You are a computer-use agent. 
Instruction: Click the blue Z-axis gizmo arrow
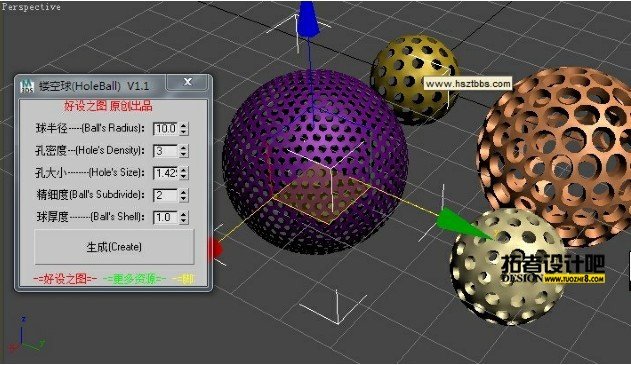pos(308,18)
